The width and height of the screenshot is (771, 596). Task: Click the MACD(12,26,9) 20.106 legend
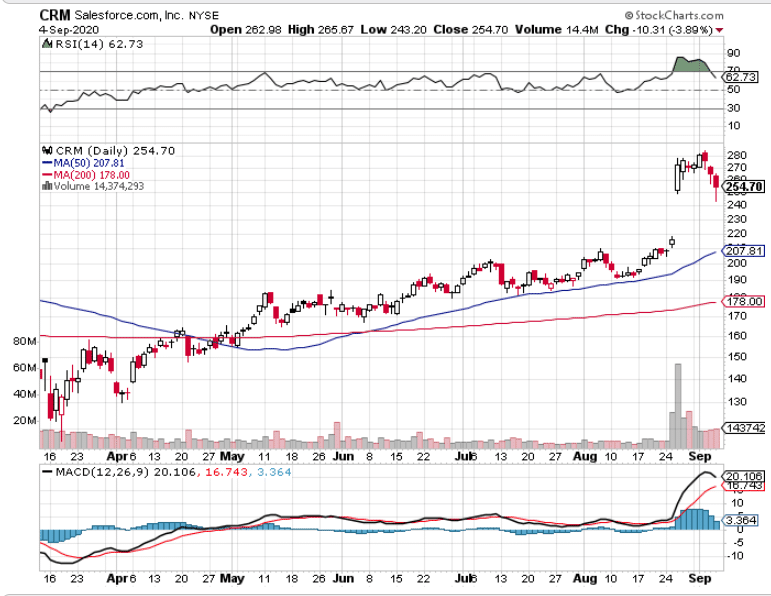click(x=120, y=472)
